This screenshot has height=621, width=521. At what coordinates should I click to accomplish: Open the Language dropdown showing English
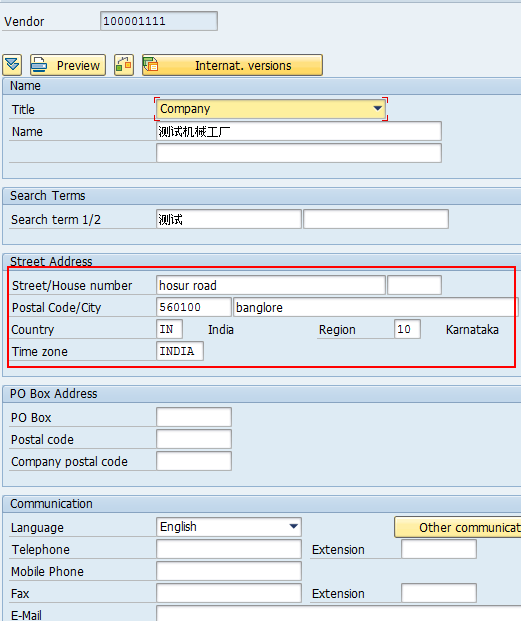tap(229, 527)
